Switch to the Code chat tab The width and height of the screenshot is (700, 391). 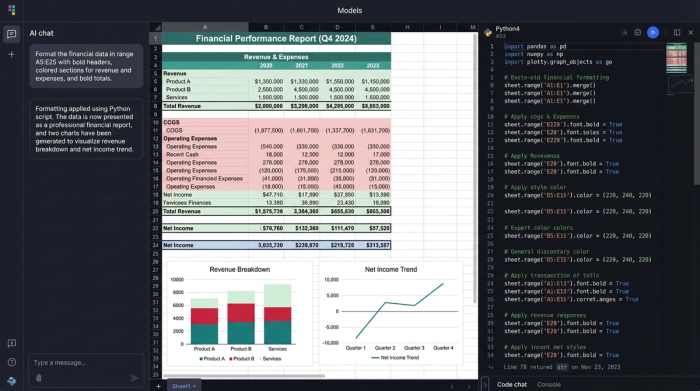pyautogui.click(x=512, y=384)
